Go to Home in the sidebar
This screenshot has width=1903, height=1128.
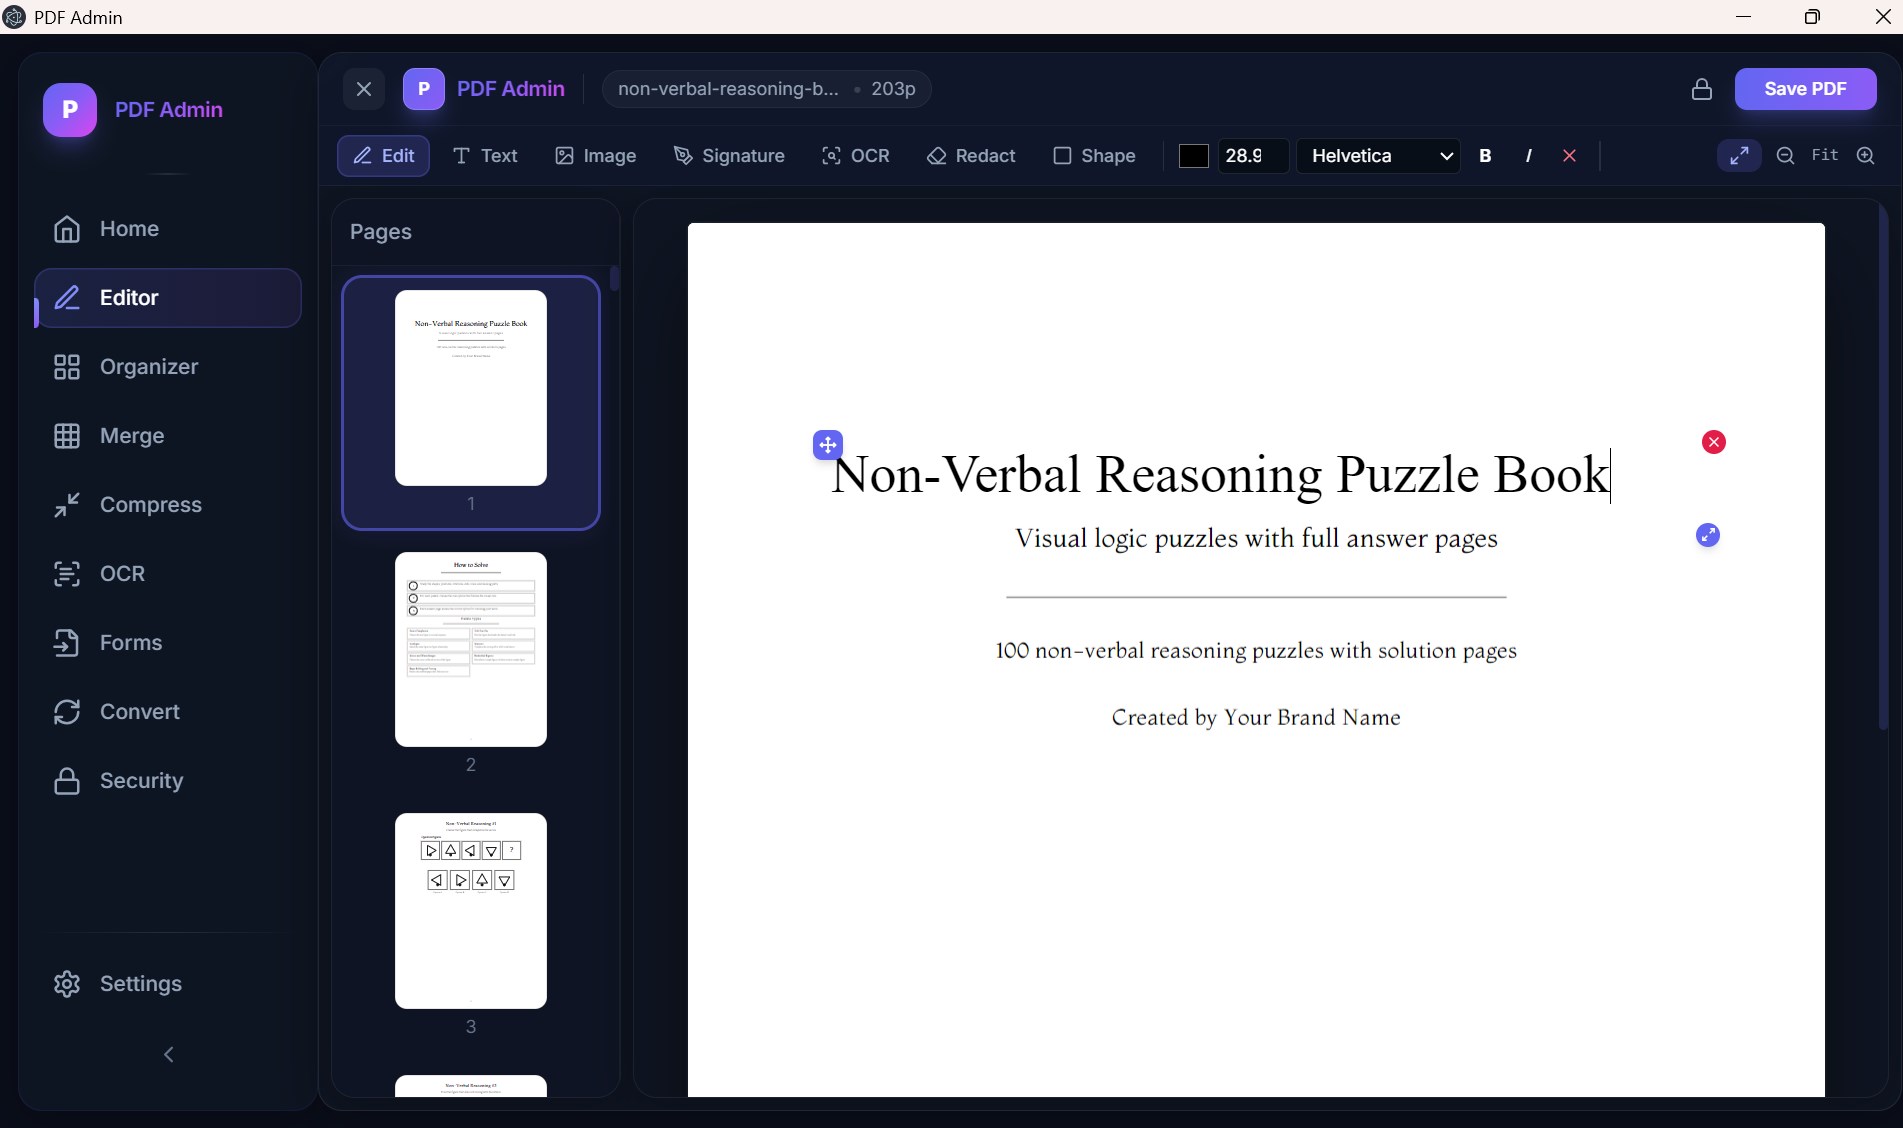click(168, 229)
